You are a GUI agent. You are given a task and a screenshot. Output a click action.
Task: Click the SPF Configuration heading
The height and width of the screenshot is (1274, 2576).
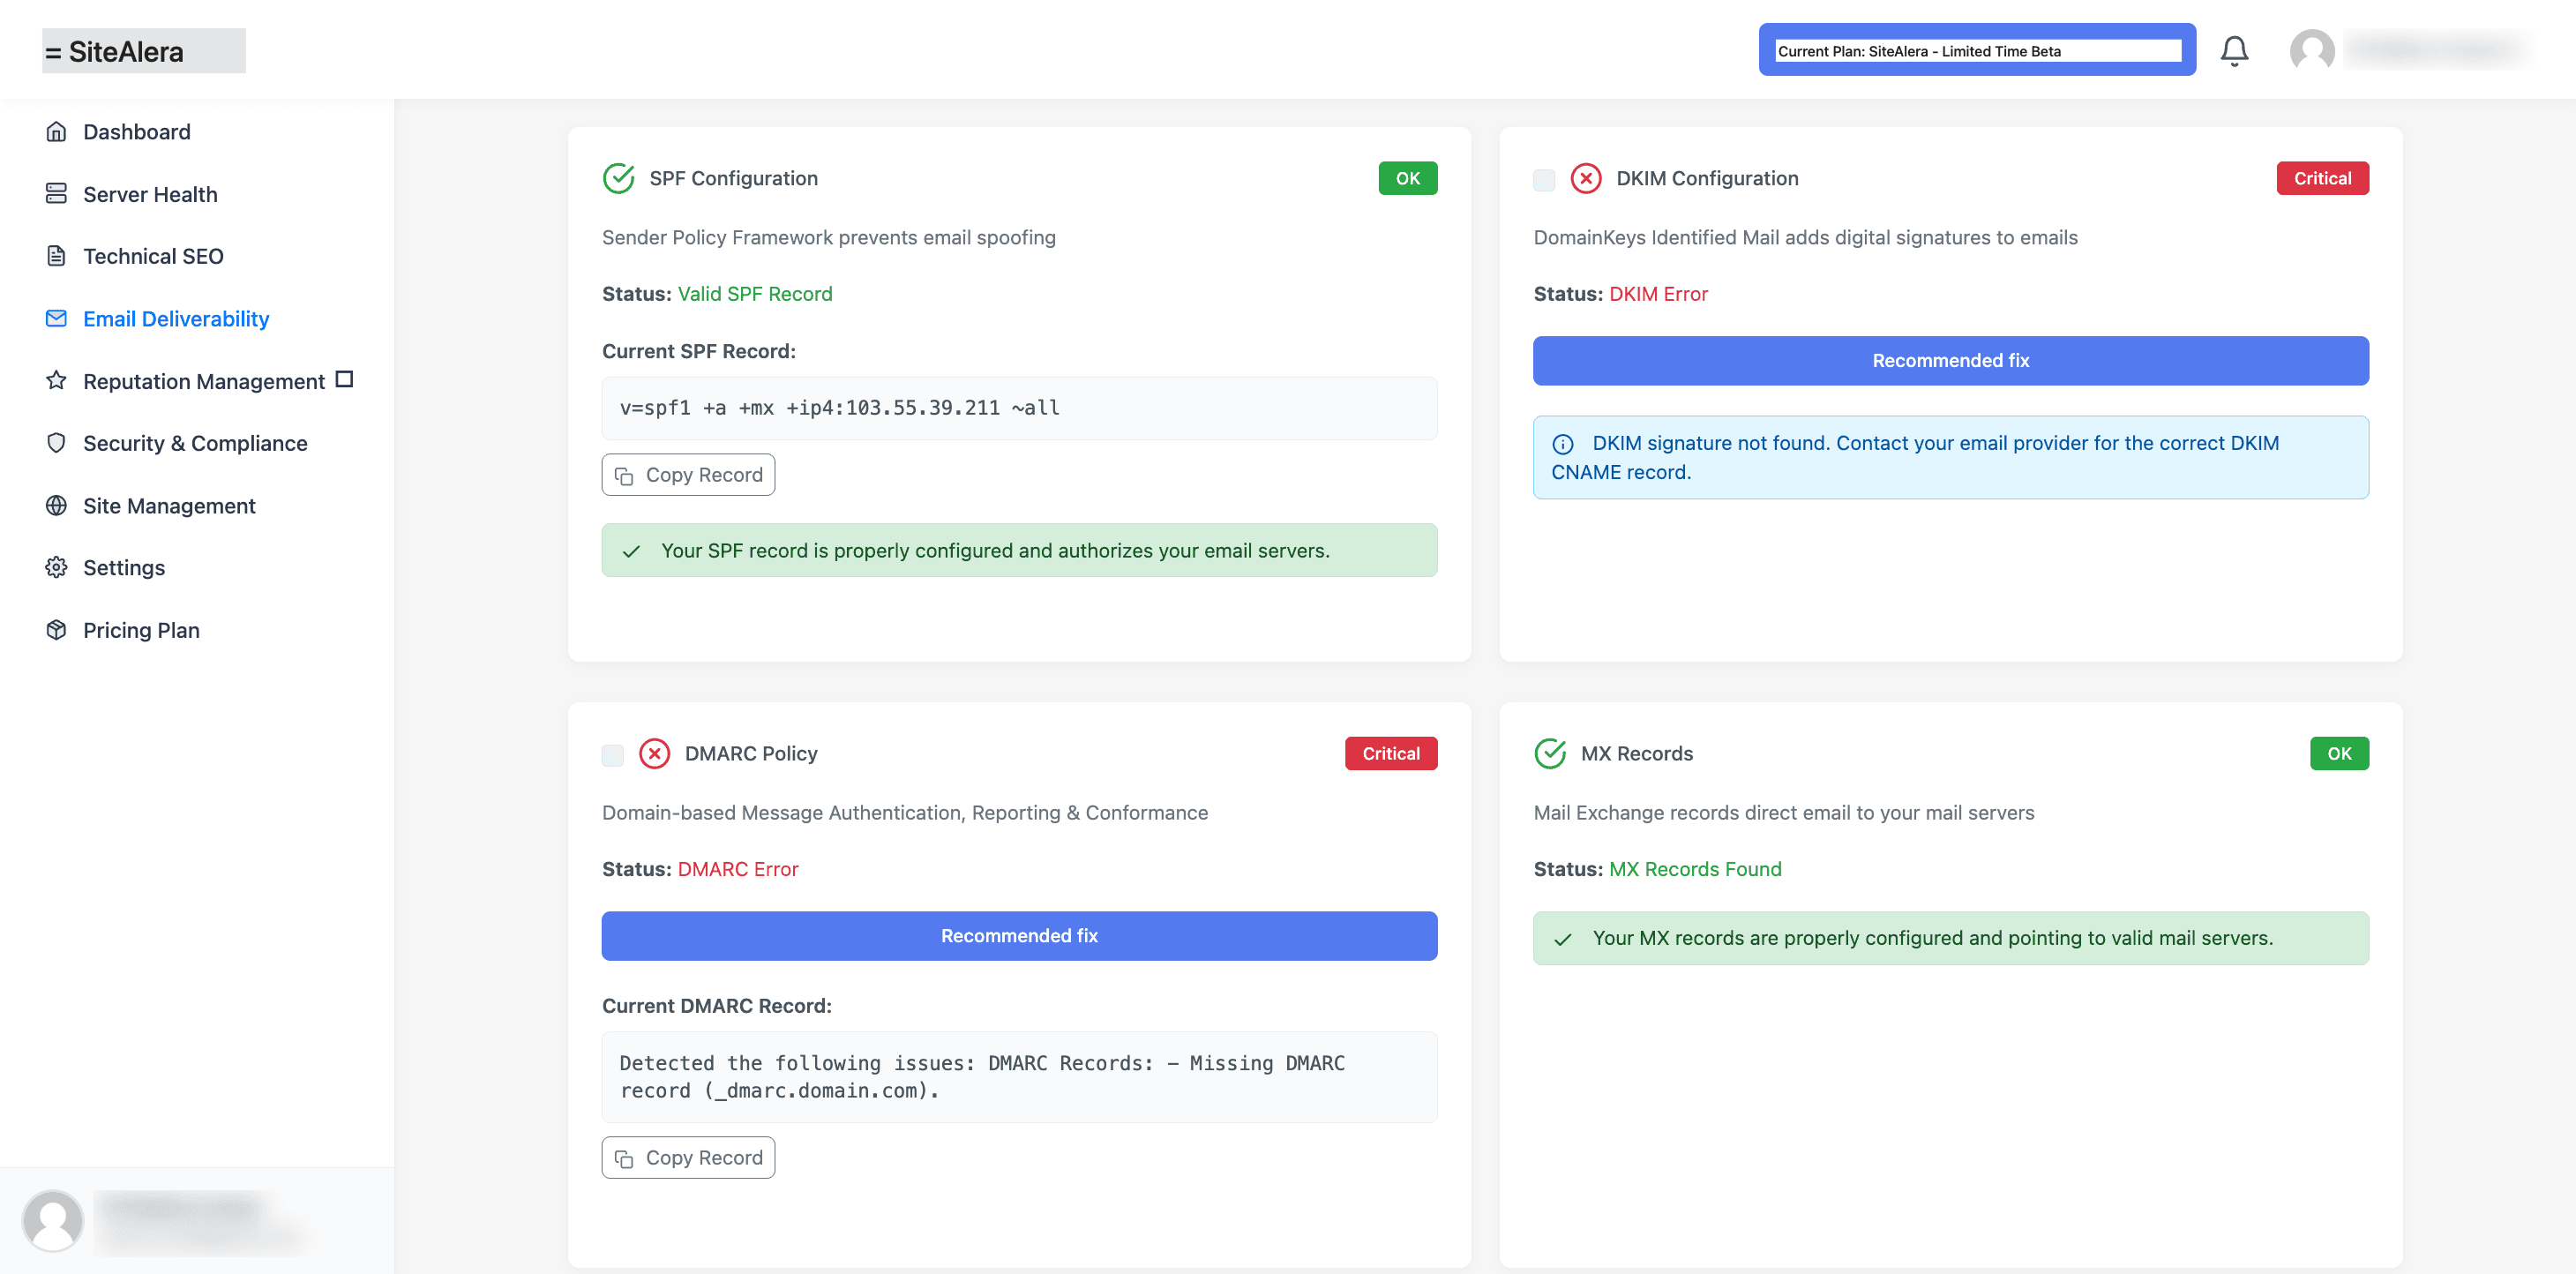[733, 178]
